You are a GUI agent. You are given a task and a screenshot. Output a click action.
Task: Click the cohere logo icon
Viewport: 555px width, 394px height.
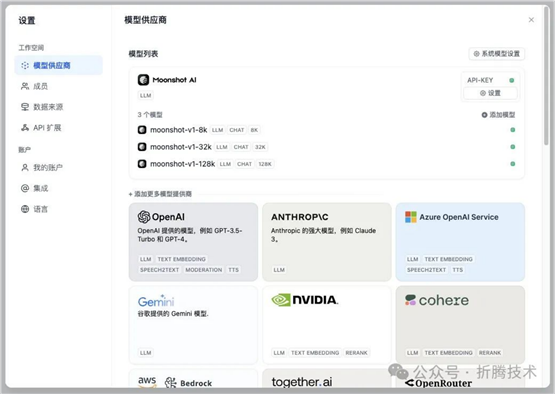tap(410, 300)
